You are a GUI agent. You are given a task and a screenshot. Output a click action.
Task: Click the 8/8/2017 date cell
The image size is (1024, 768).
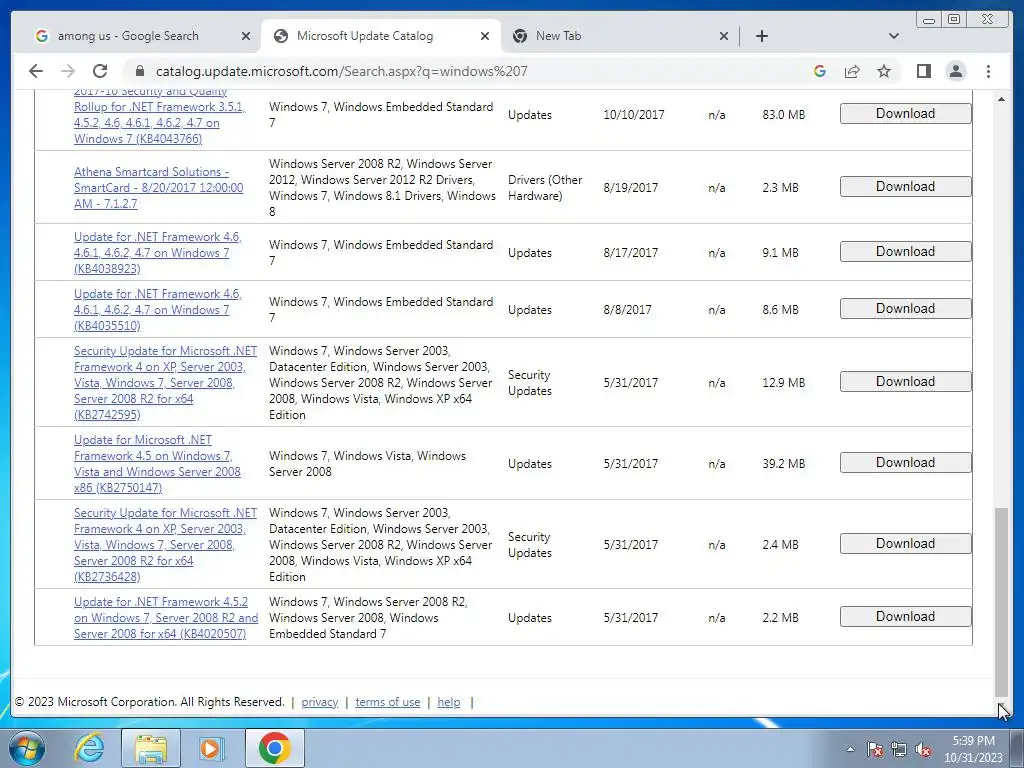627,310
